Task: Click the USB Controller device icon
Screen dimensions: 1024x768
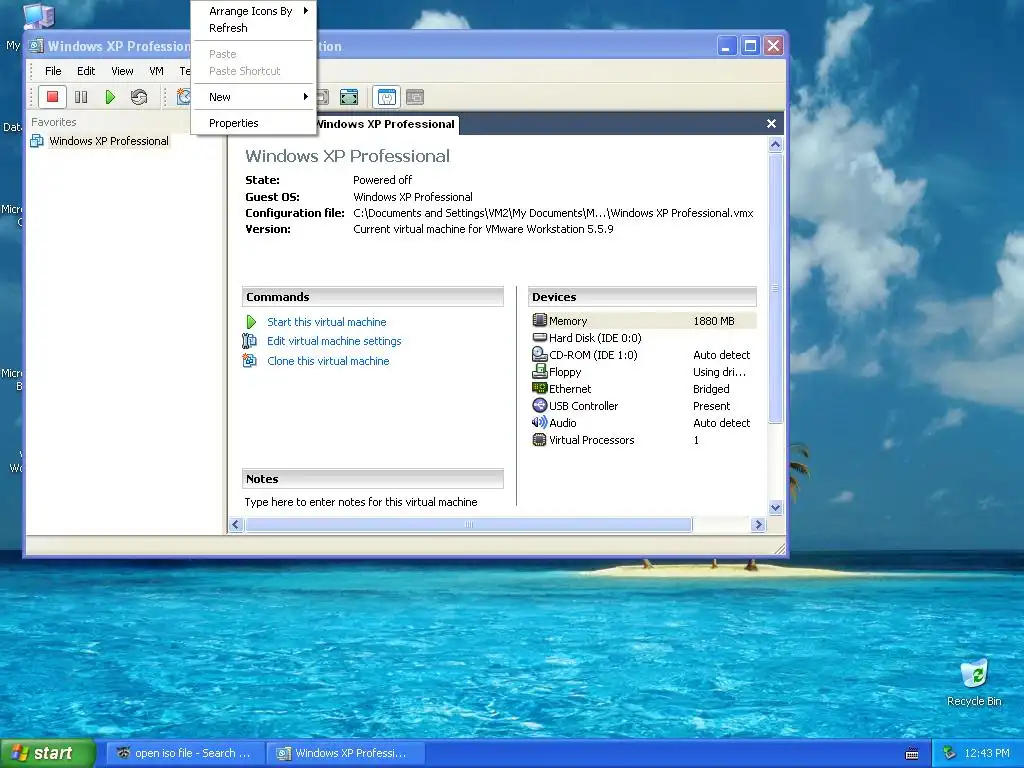Action: point(539,405)
